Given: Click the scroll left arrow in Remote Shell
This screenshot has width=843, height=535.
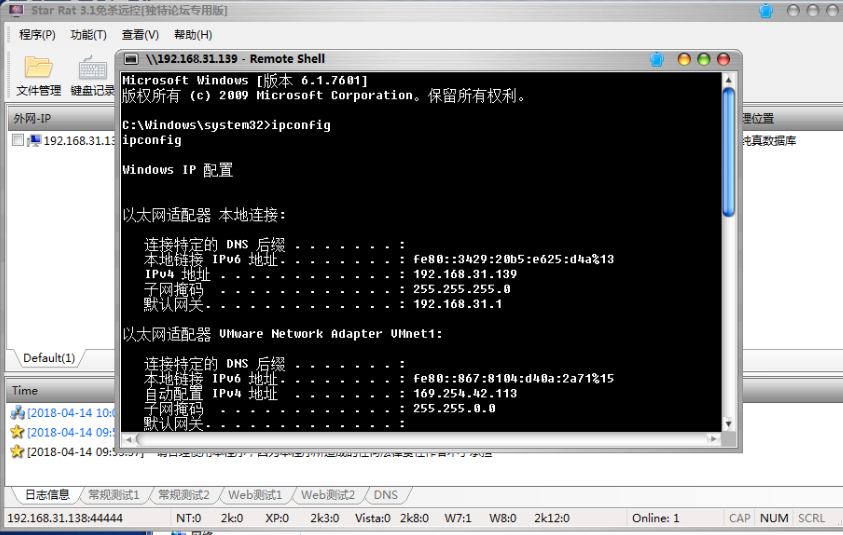Looking at the screenshot, I should pos(128,439).
